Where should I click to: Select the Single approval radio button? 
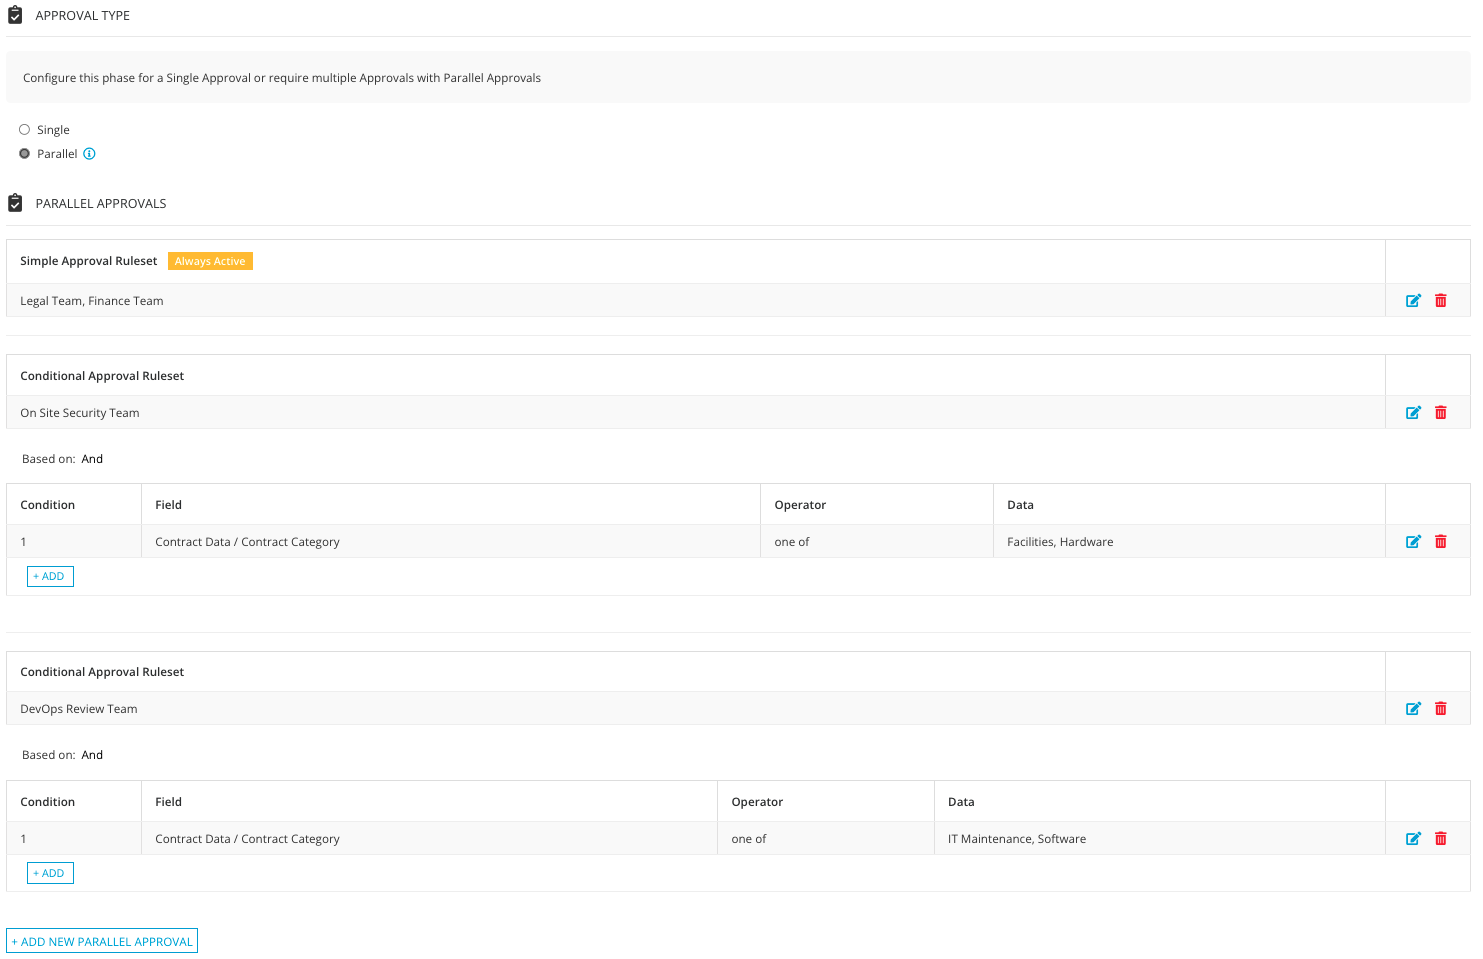pos(24,129)
